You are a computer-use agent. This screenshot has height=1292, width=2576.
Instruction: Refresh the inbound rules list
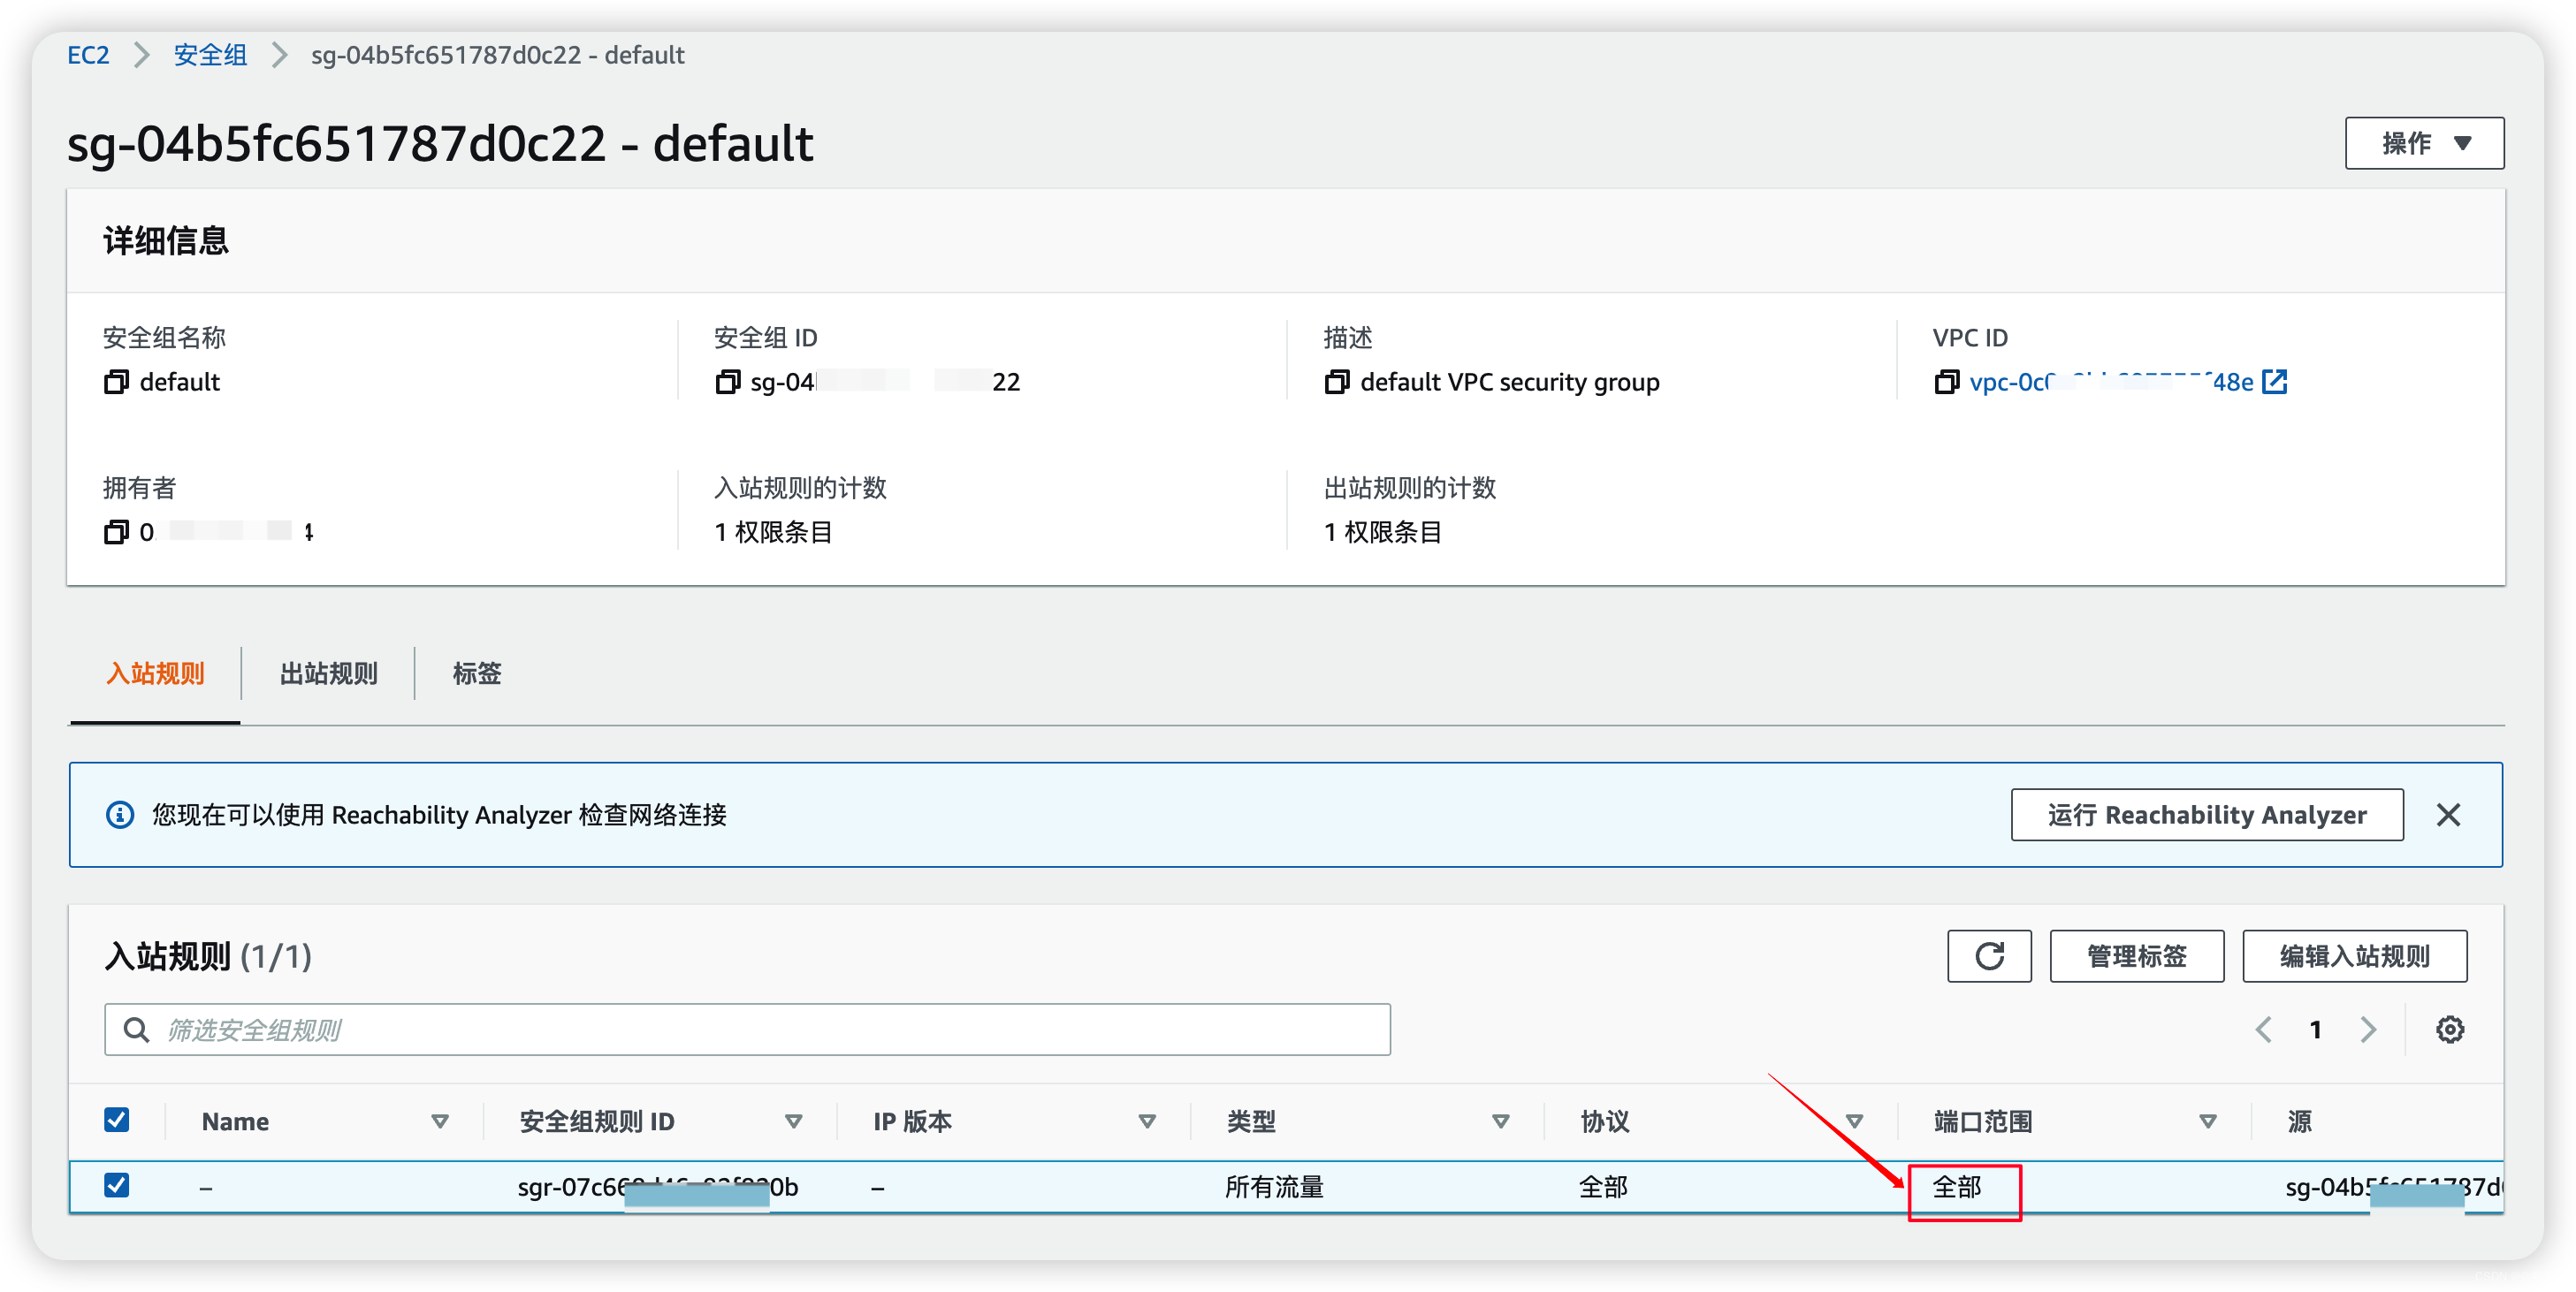pos(1989,956)
